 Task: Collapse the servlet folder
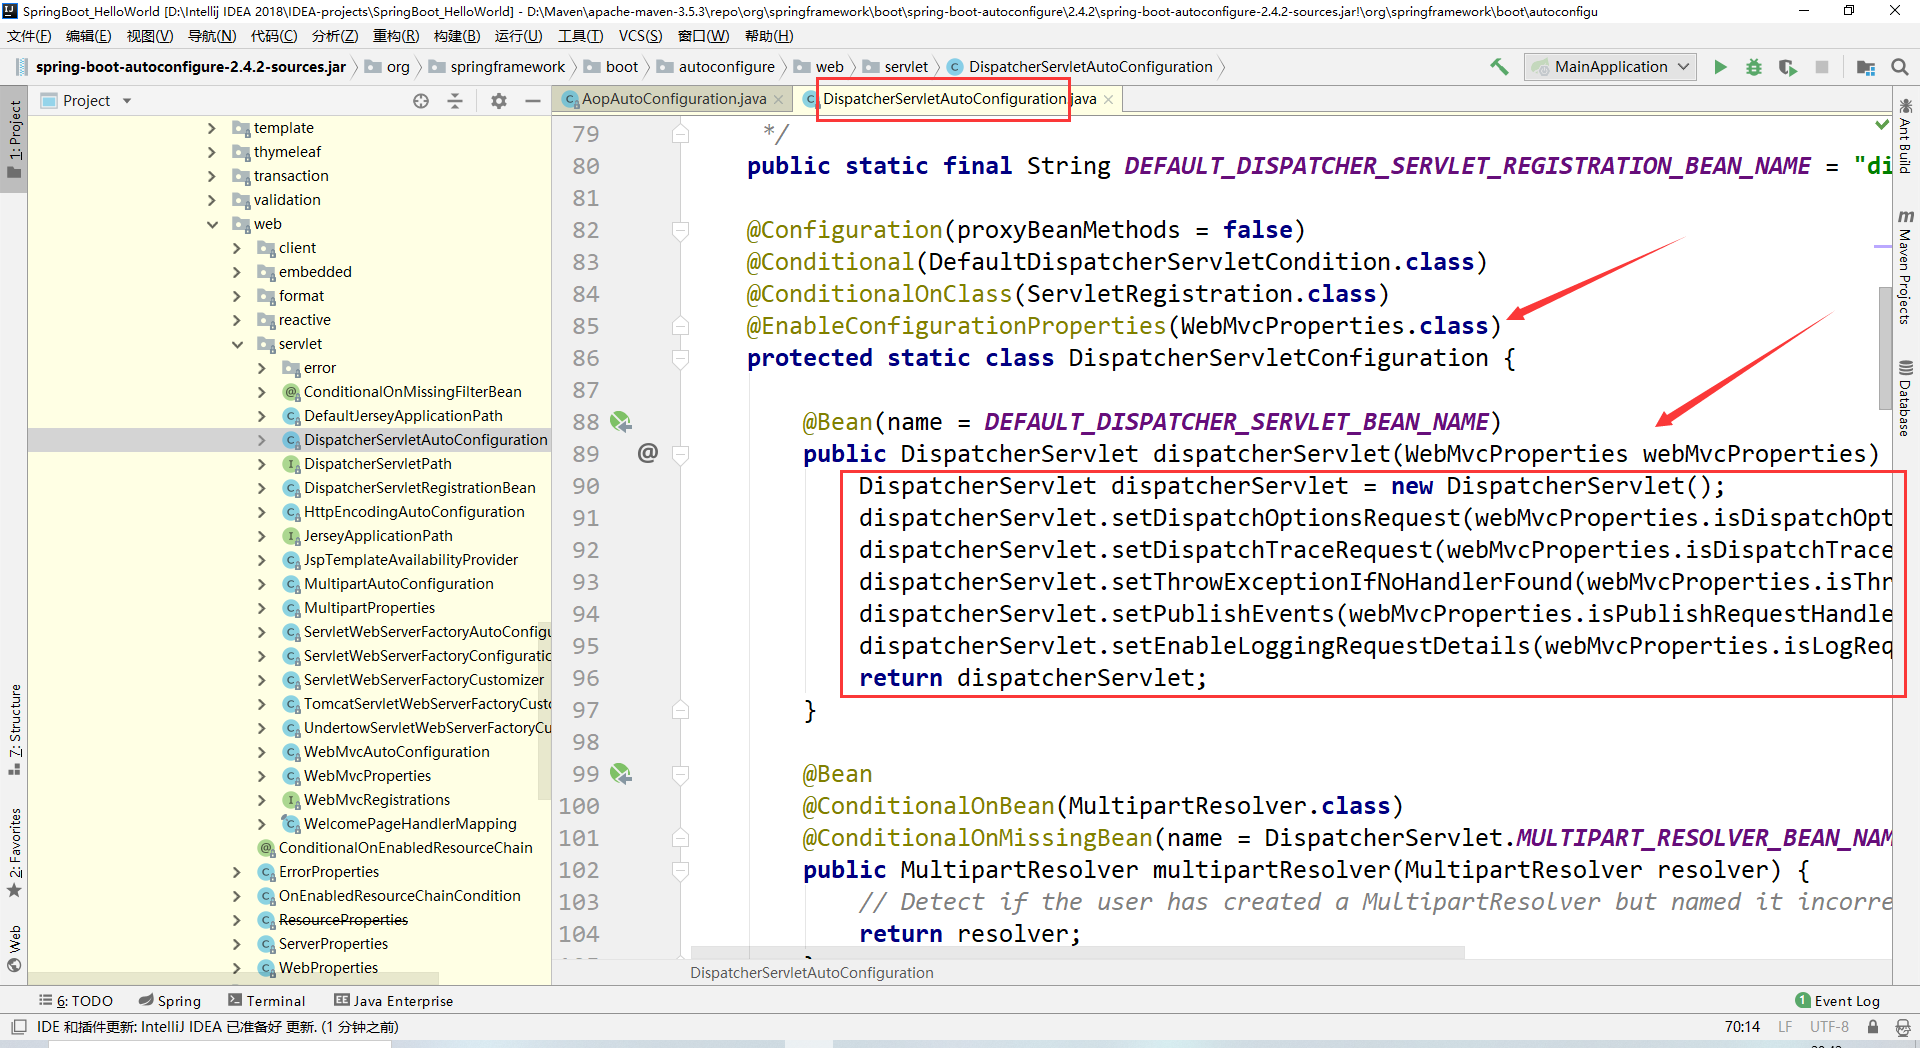tap(237, 344)
